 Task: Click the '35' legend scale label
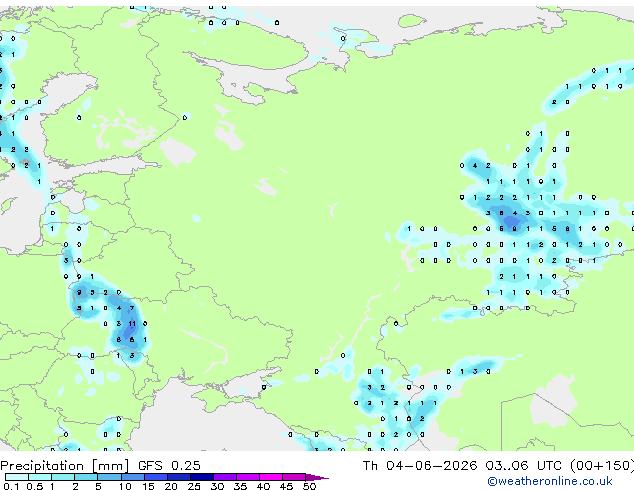click(x=240, y=486)
